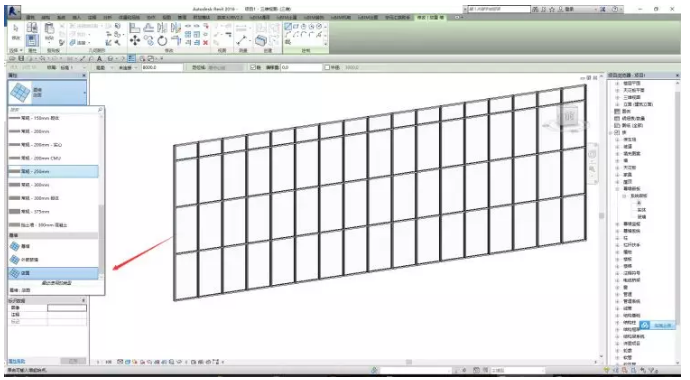Screen dimensions: 690x380
Task: Click the type list search field
Action: (x=53, y=110)
